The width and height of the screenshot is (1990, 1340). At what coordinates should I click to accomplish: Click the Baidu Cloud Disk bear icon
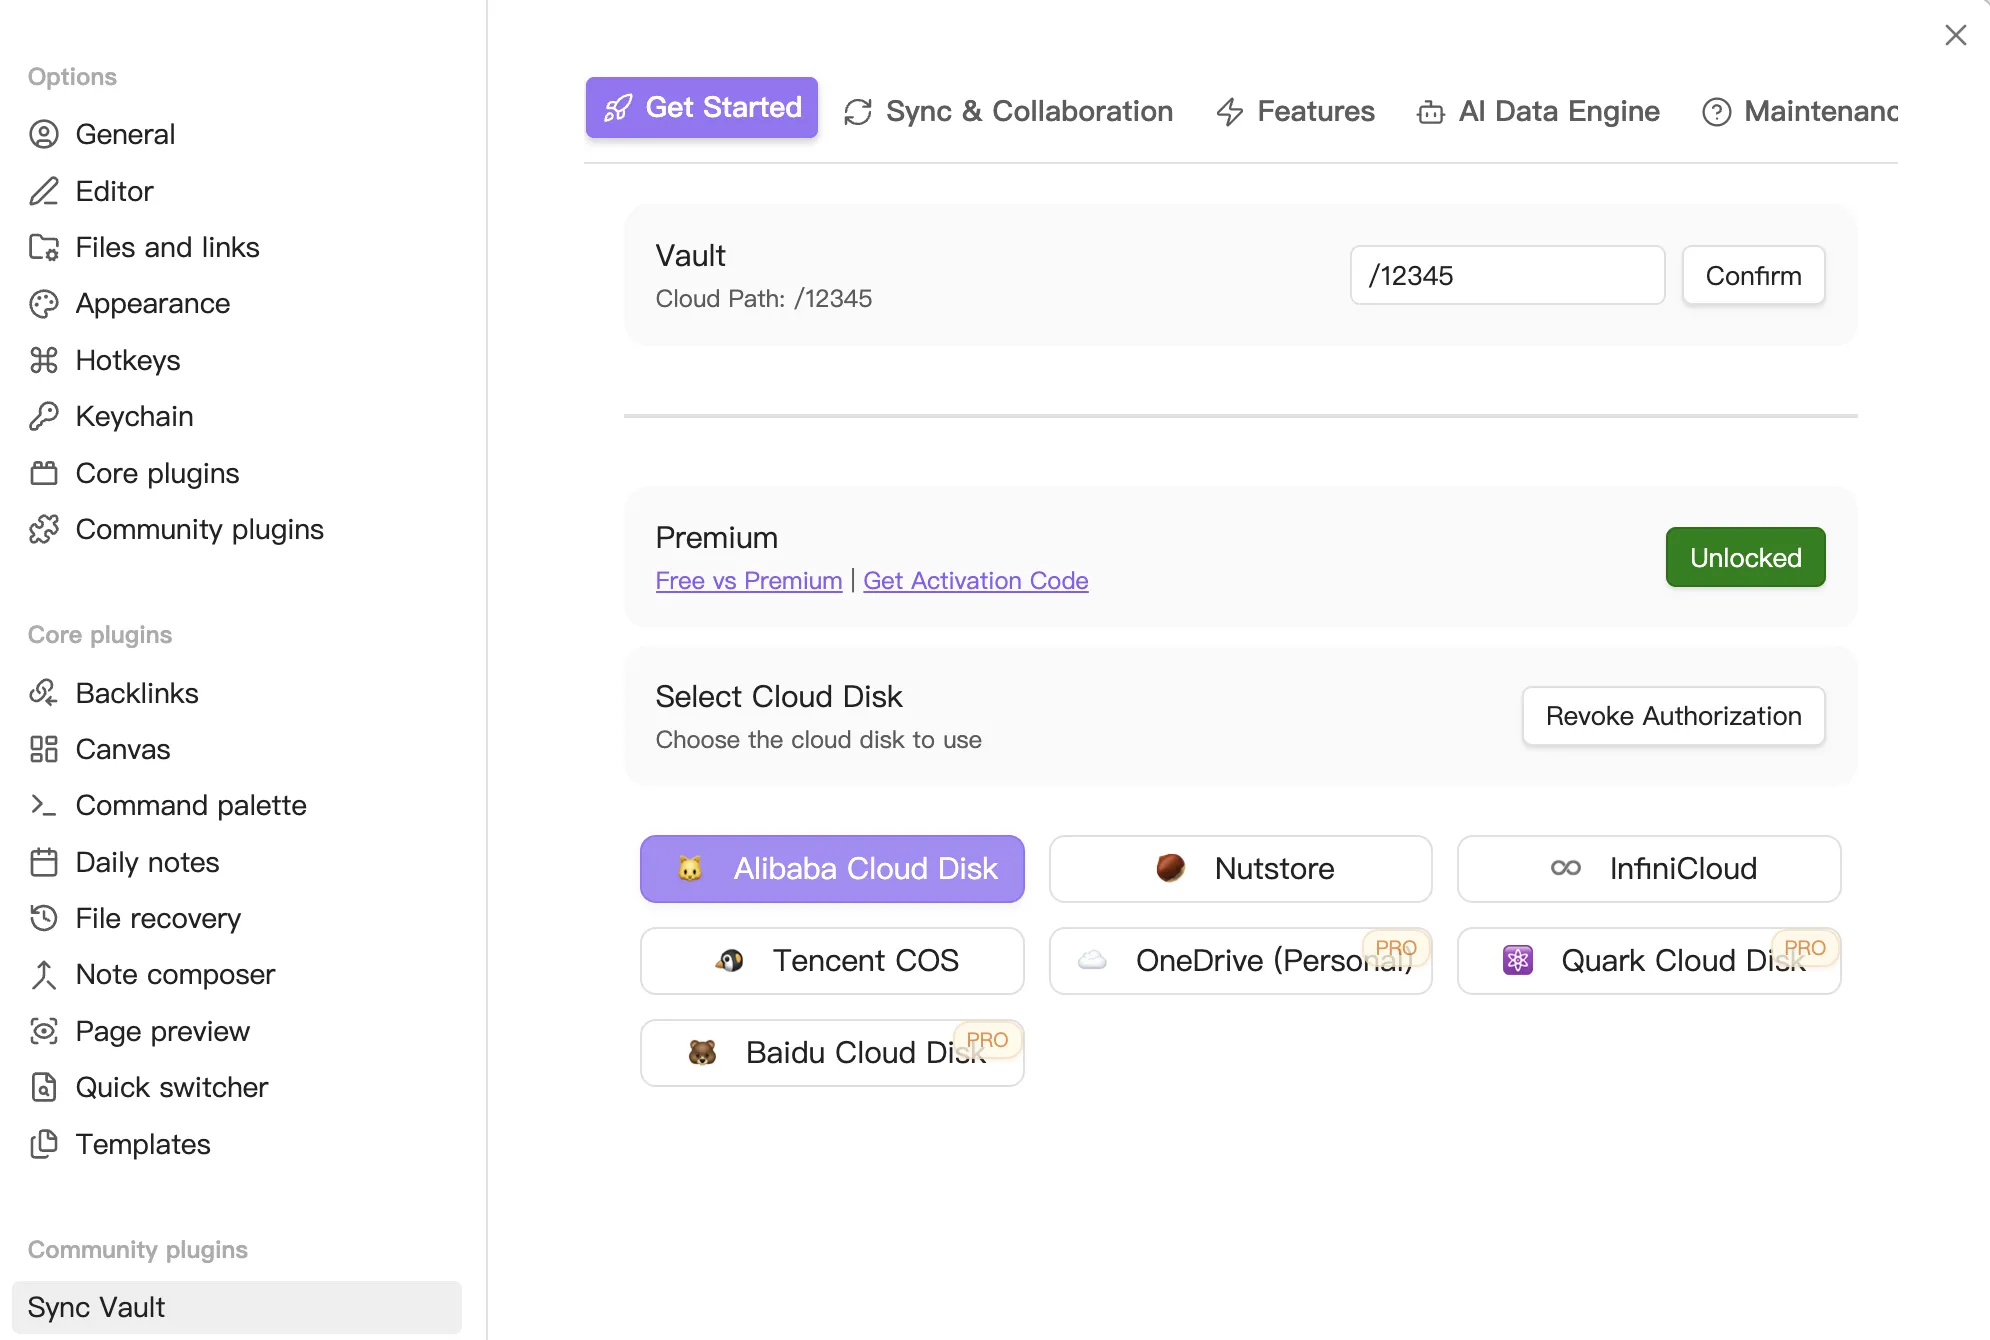[703, 1052]
